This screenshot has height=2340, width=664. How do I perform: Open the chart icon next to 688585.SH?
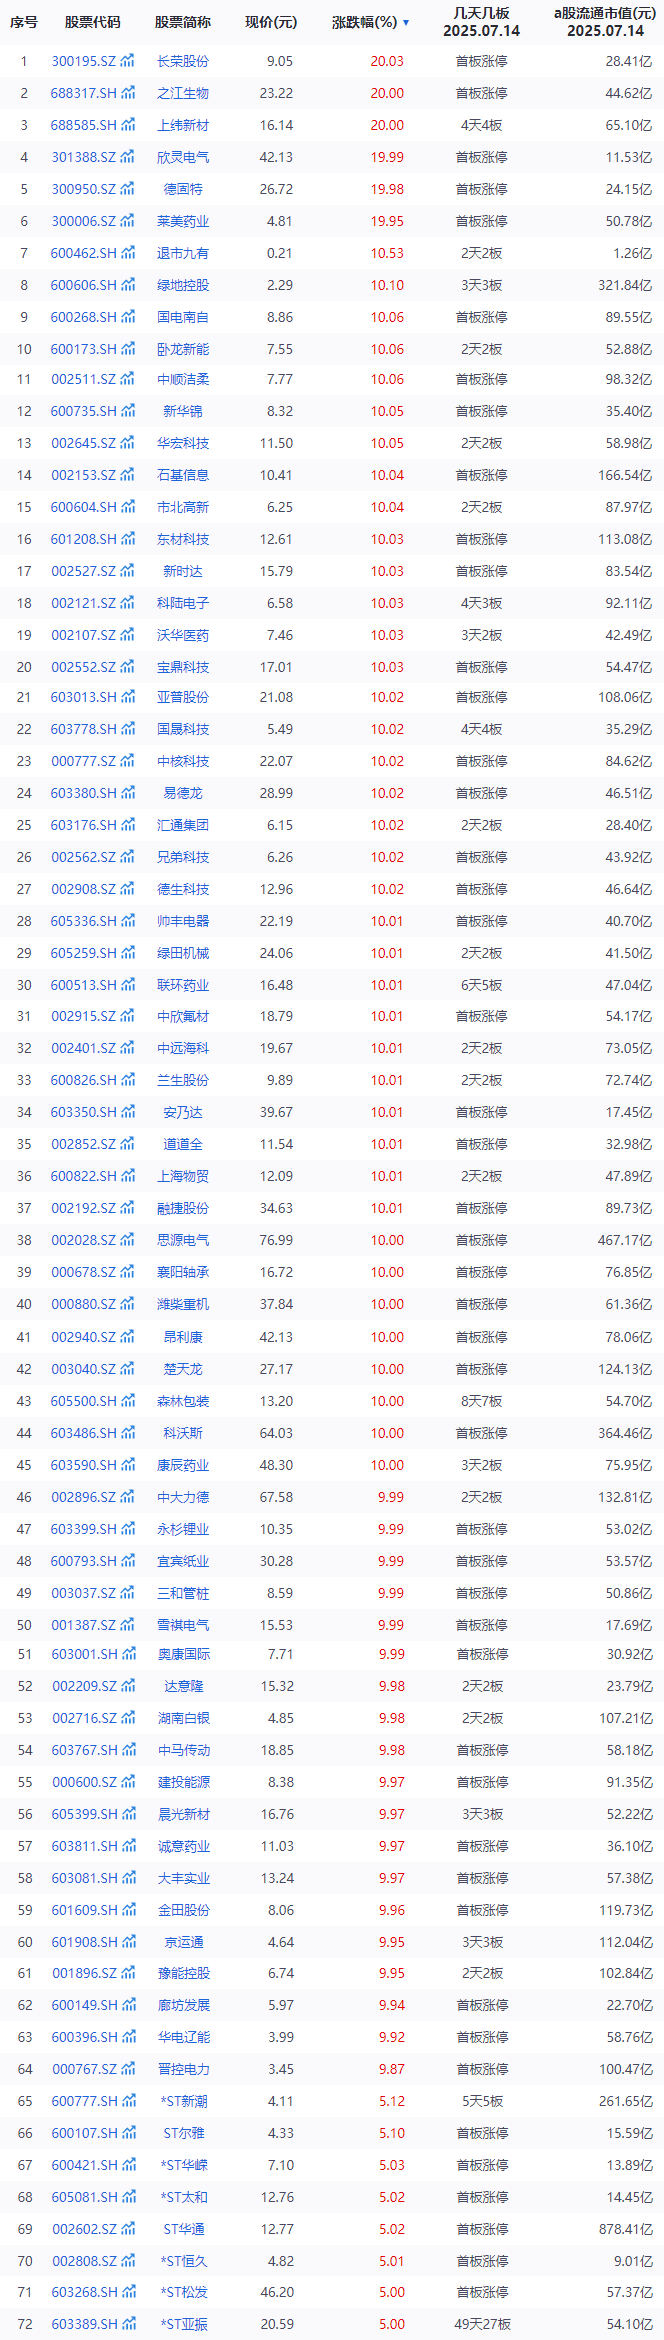click(128, 126)
